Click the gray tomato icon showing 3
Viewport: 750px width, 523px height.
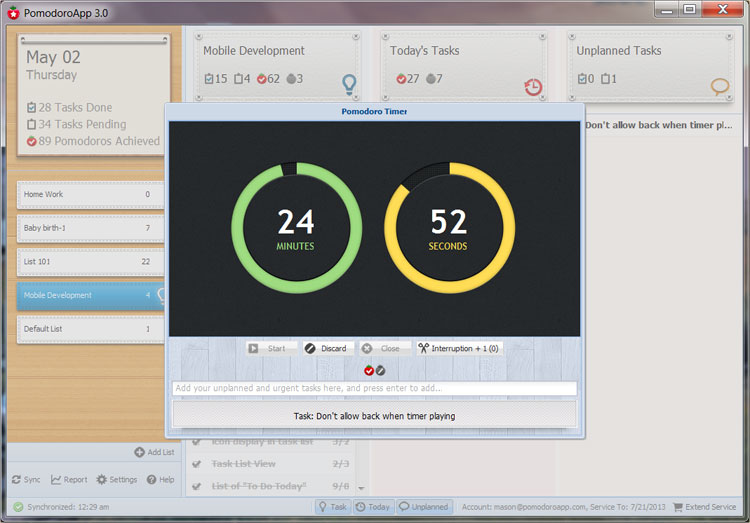pyautogui.click(x=291, y=79)
